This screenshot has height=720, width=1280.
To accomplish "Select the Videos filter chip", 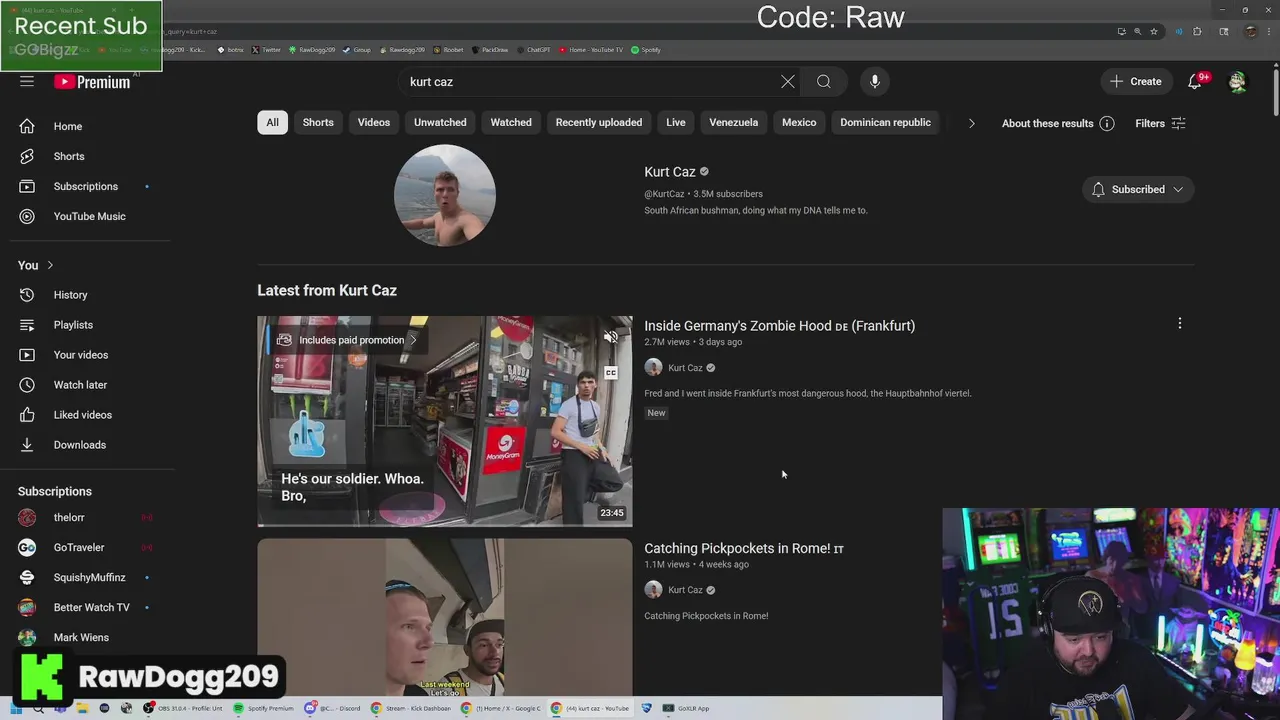I will (x=374, y=122).
